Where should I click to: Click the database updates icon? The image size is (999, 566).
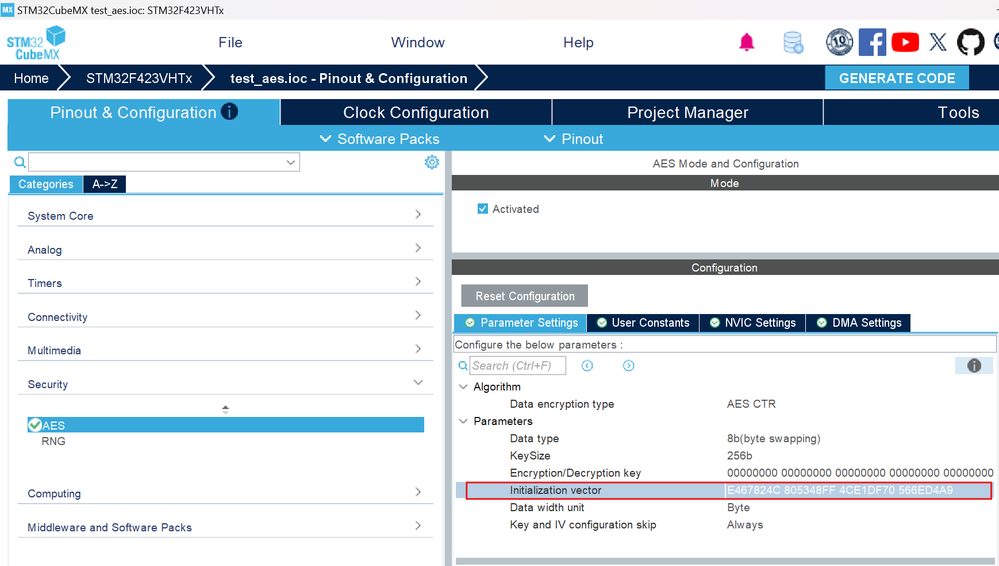tap(793, 43)
